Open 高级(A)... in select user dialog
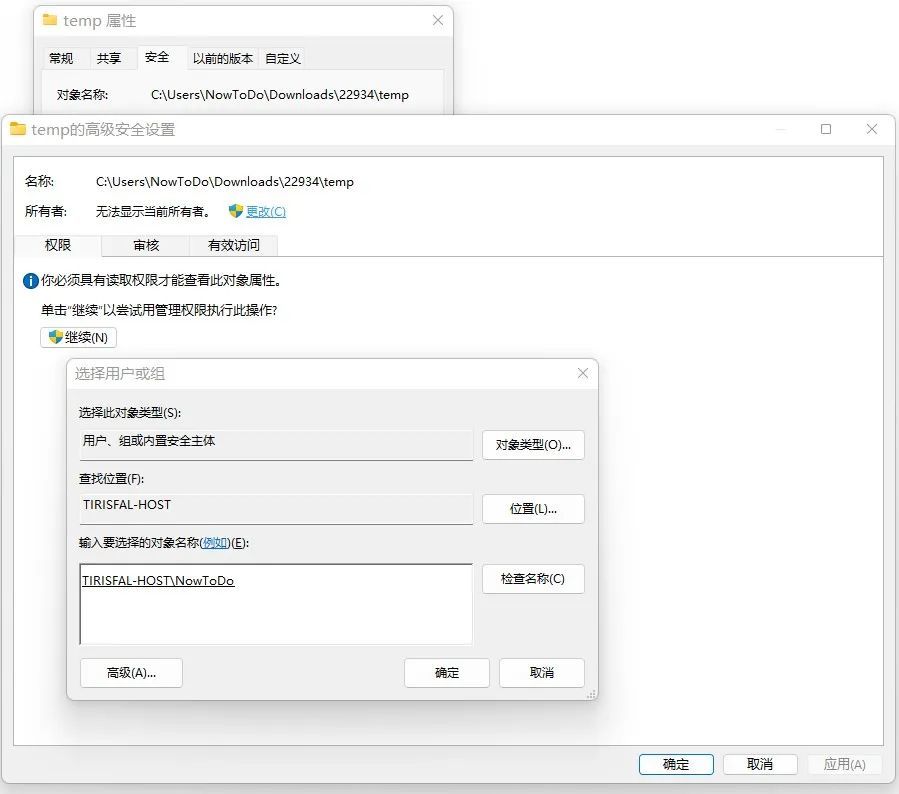Image resolution: width=899 pixels, height=794 pixels. [x=131, y=673]
